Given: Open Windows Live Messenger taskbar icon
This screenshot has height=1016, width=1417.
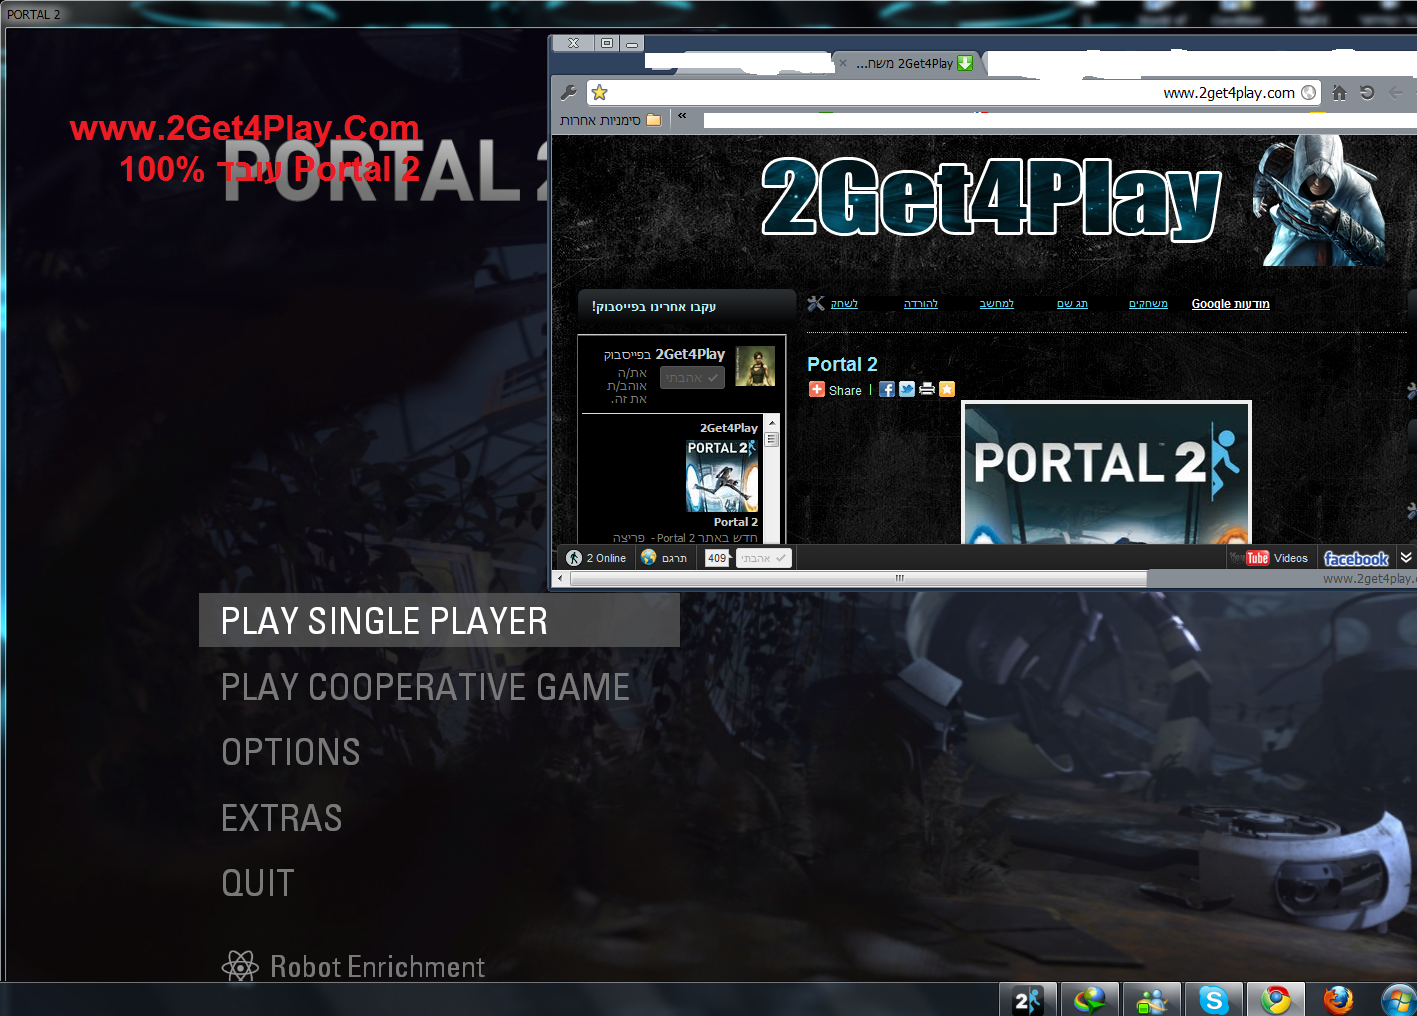Looking at the screenshot, I should [1152, 999].
